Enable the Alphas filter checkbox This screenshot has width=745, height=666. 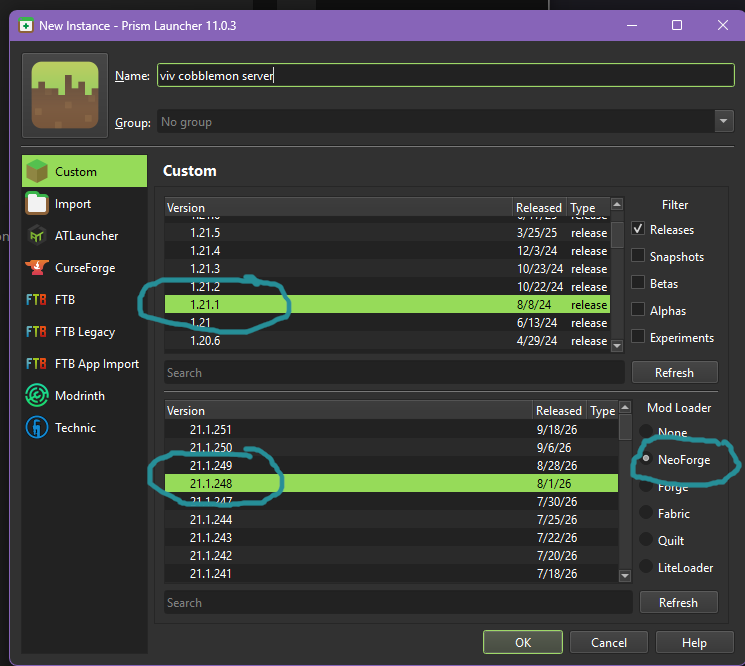tap(638, 310)
